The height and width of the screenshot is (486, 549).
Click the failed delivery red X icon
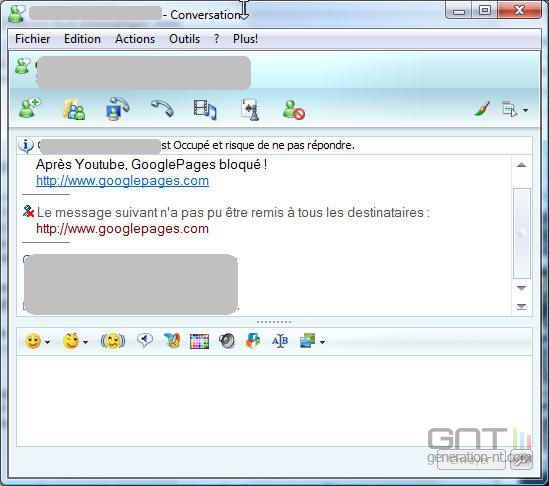pos(28,211)
